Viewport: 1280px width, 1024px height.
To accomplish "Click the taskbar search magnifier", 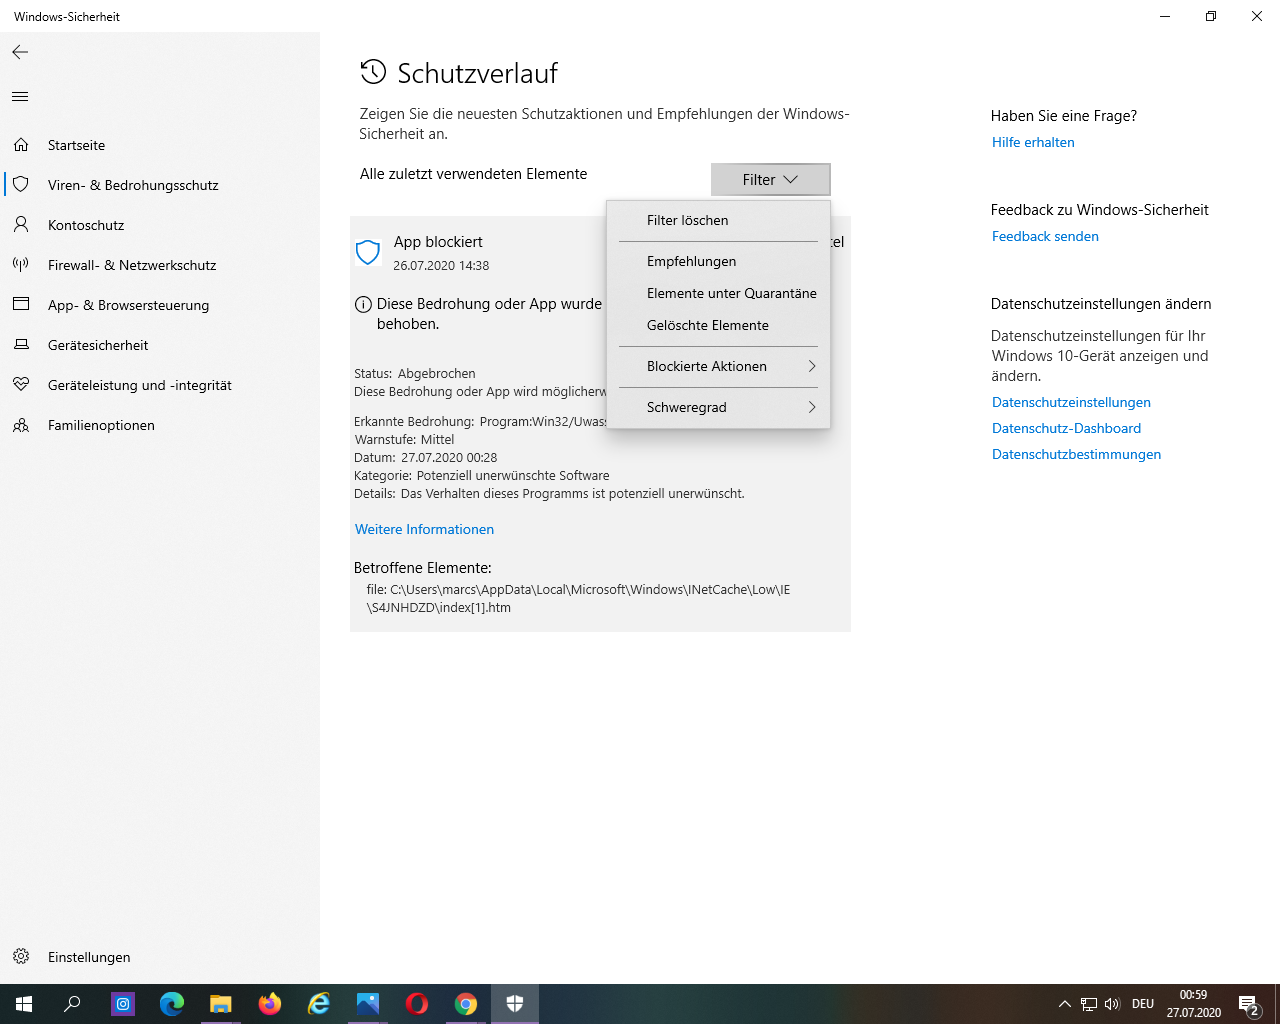I will [72, 1004].
